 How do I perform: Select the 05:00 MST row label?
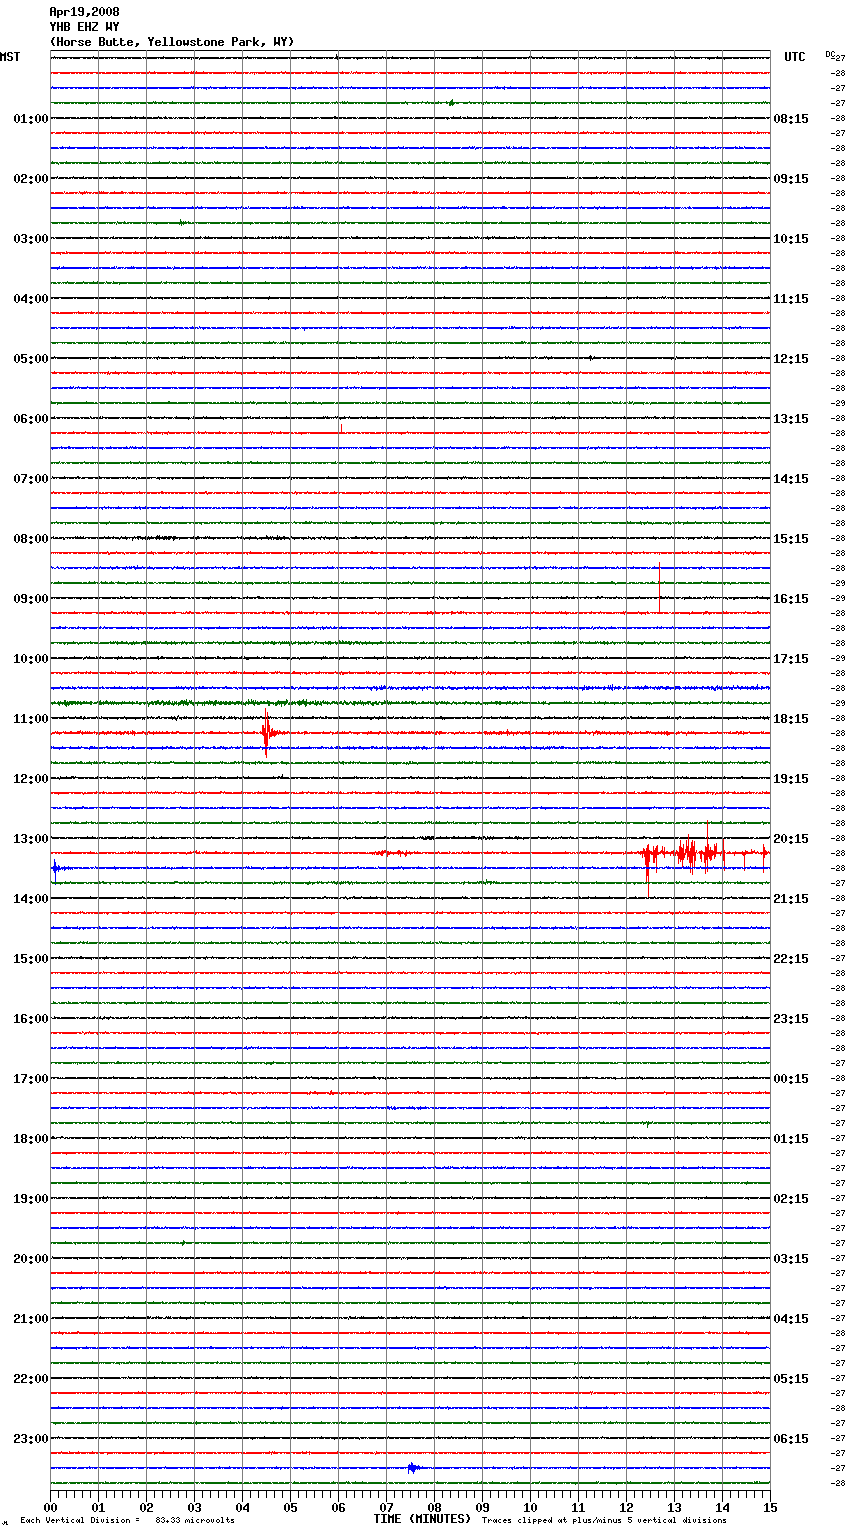(30, 359)
